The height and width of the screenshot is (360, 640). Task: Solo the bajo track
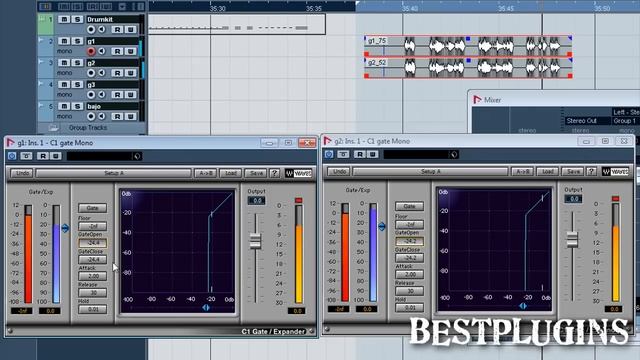point(77,106)
